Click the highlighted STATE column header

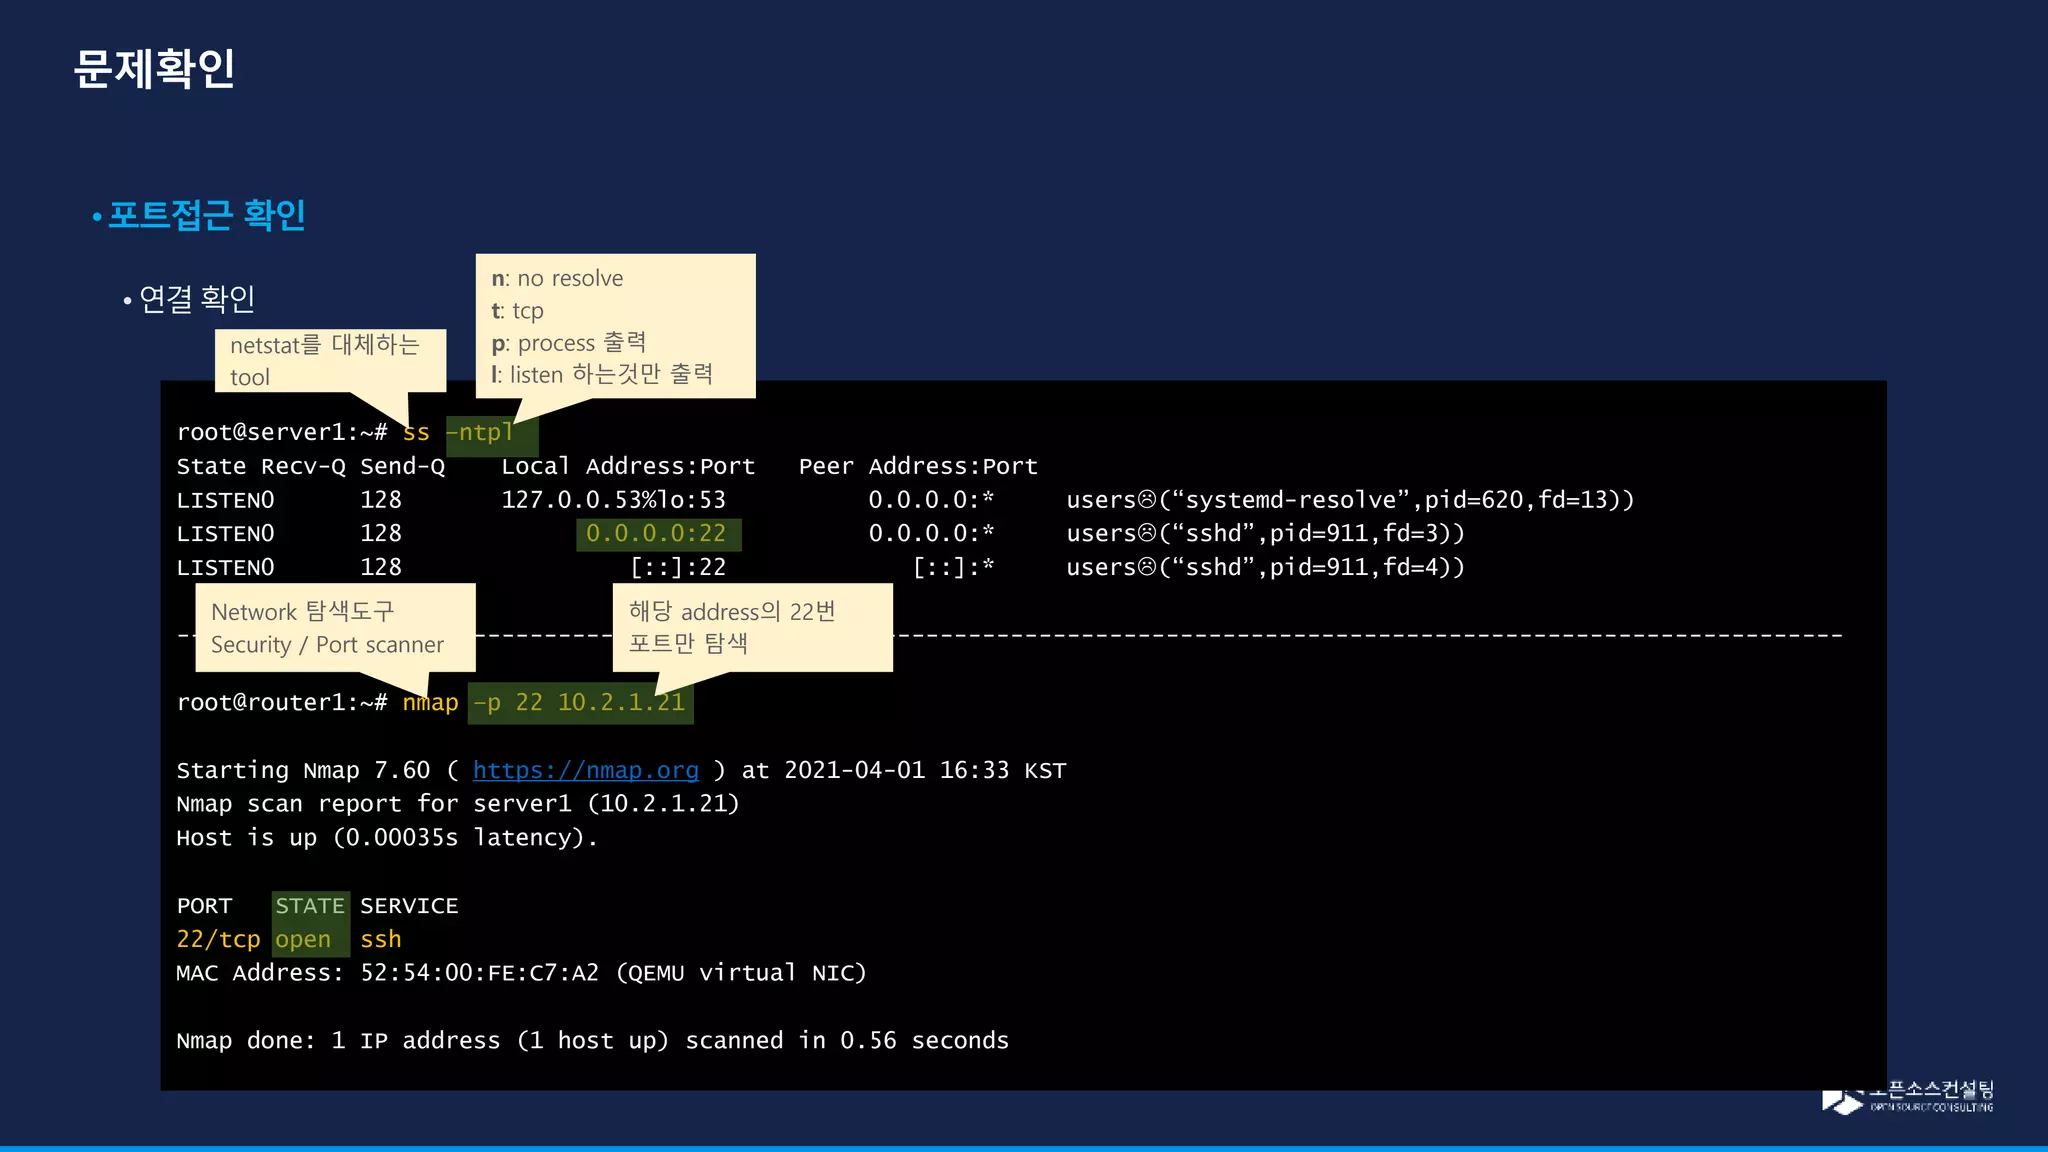310,906
